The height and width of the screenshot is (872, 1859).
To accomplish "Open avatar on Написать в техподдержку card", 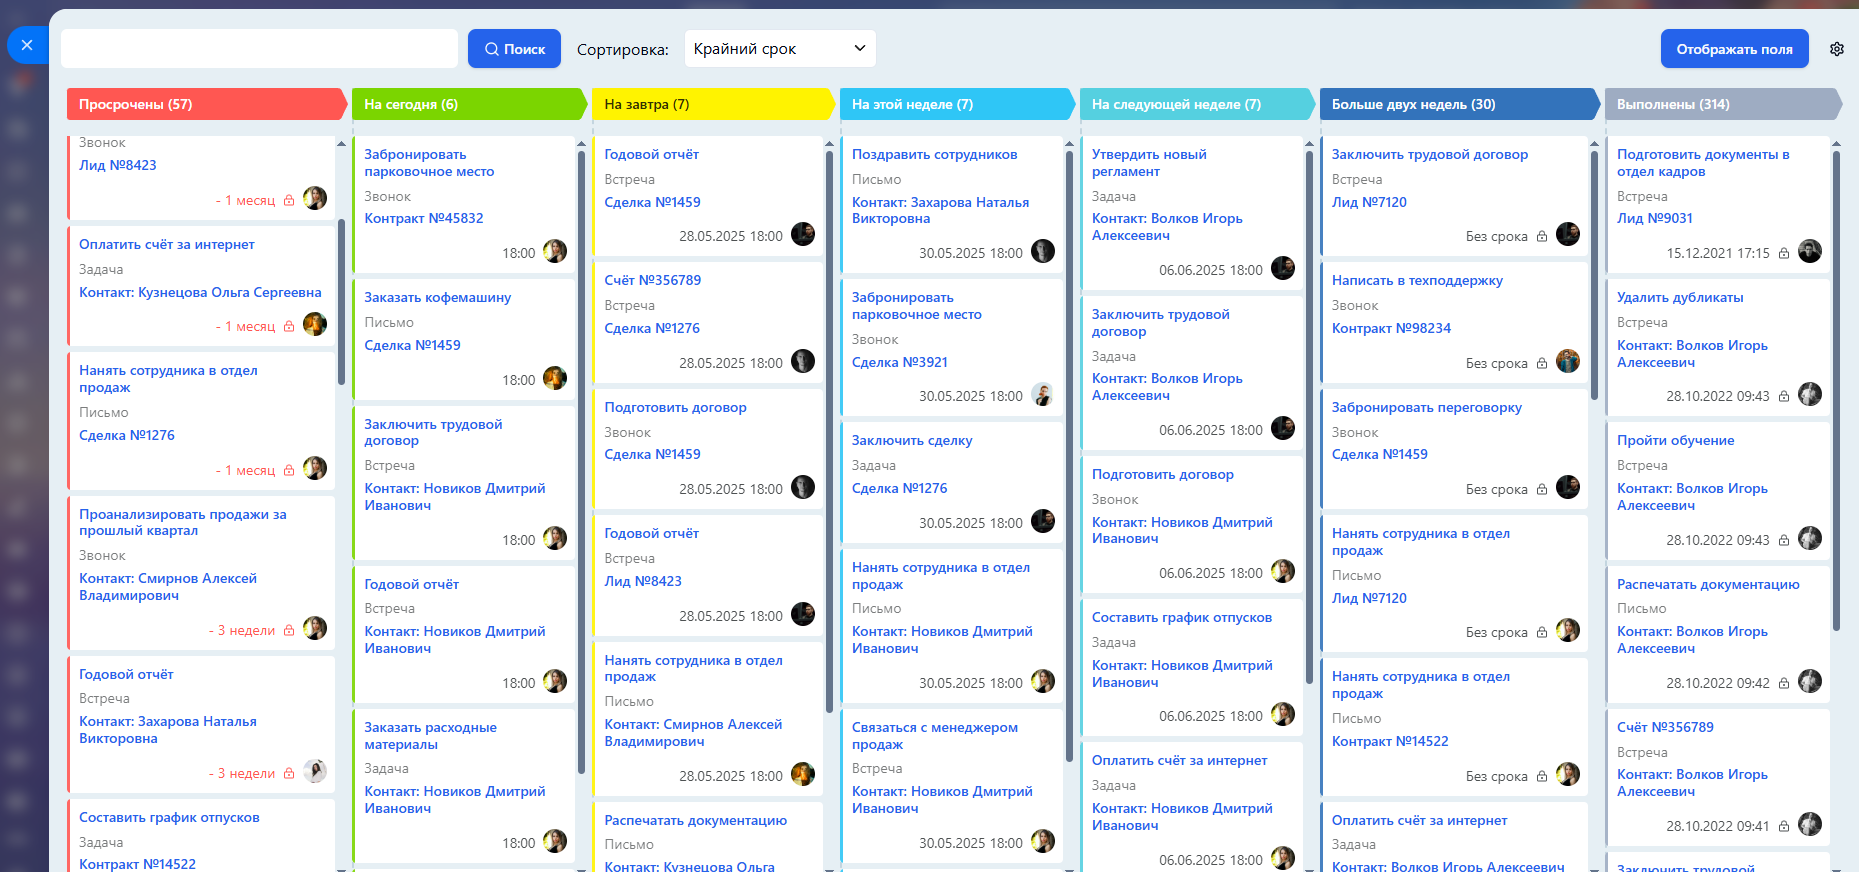I will tap(1568, 361).
